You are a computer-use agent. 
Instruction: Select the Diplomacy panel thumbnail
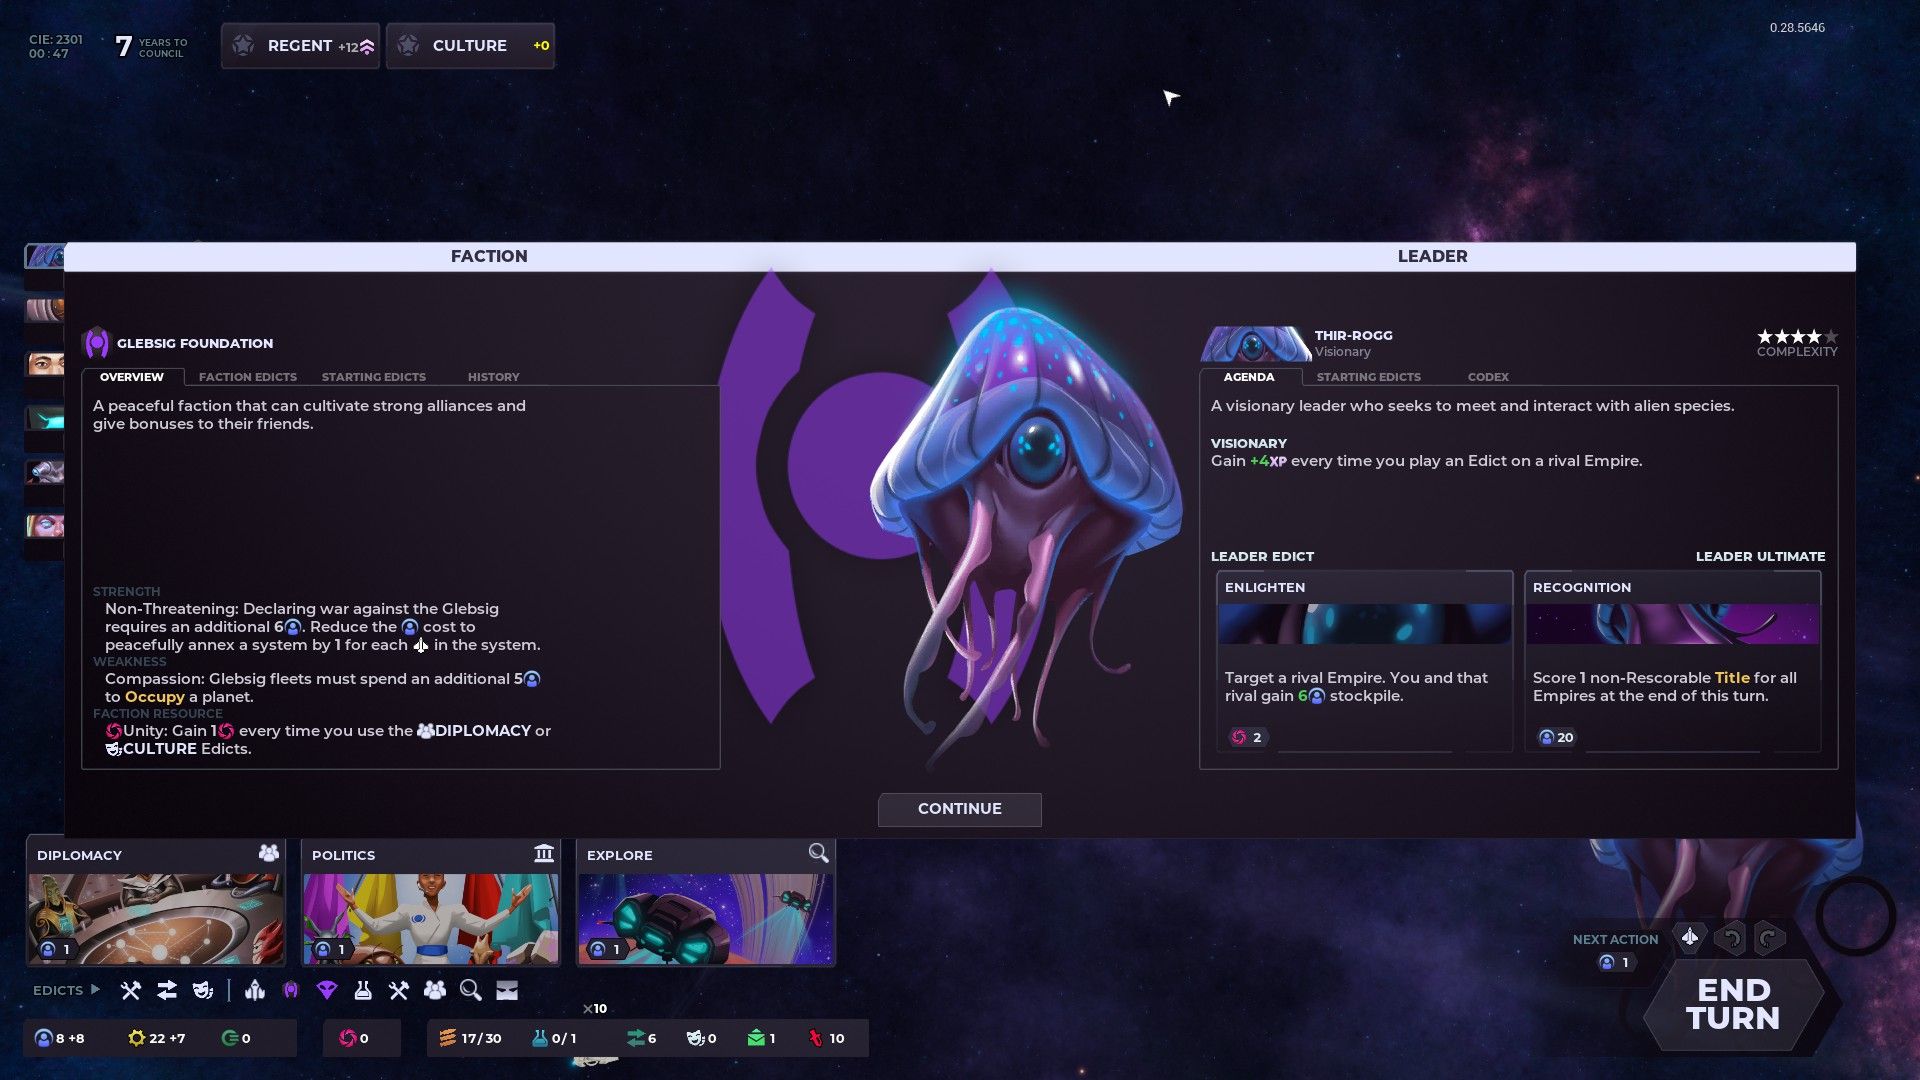[156, 915]
